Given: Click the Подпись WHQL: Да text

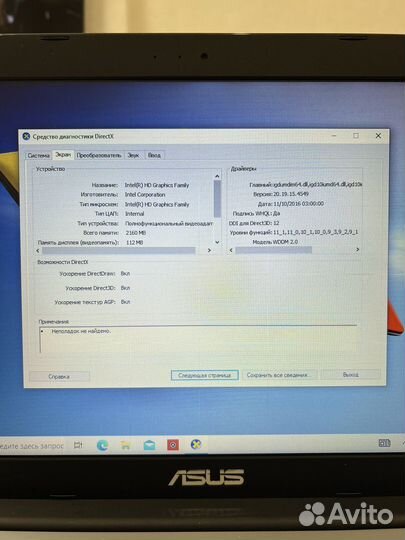Looking at the screenshot, I should (x=256, y=214).
